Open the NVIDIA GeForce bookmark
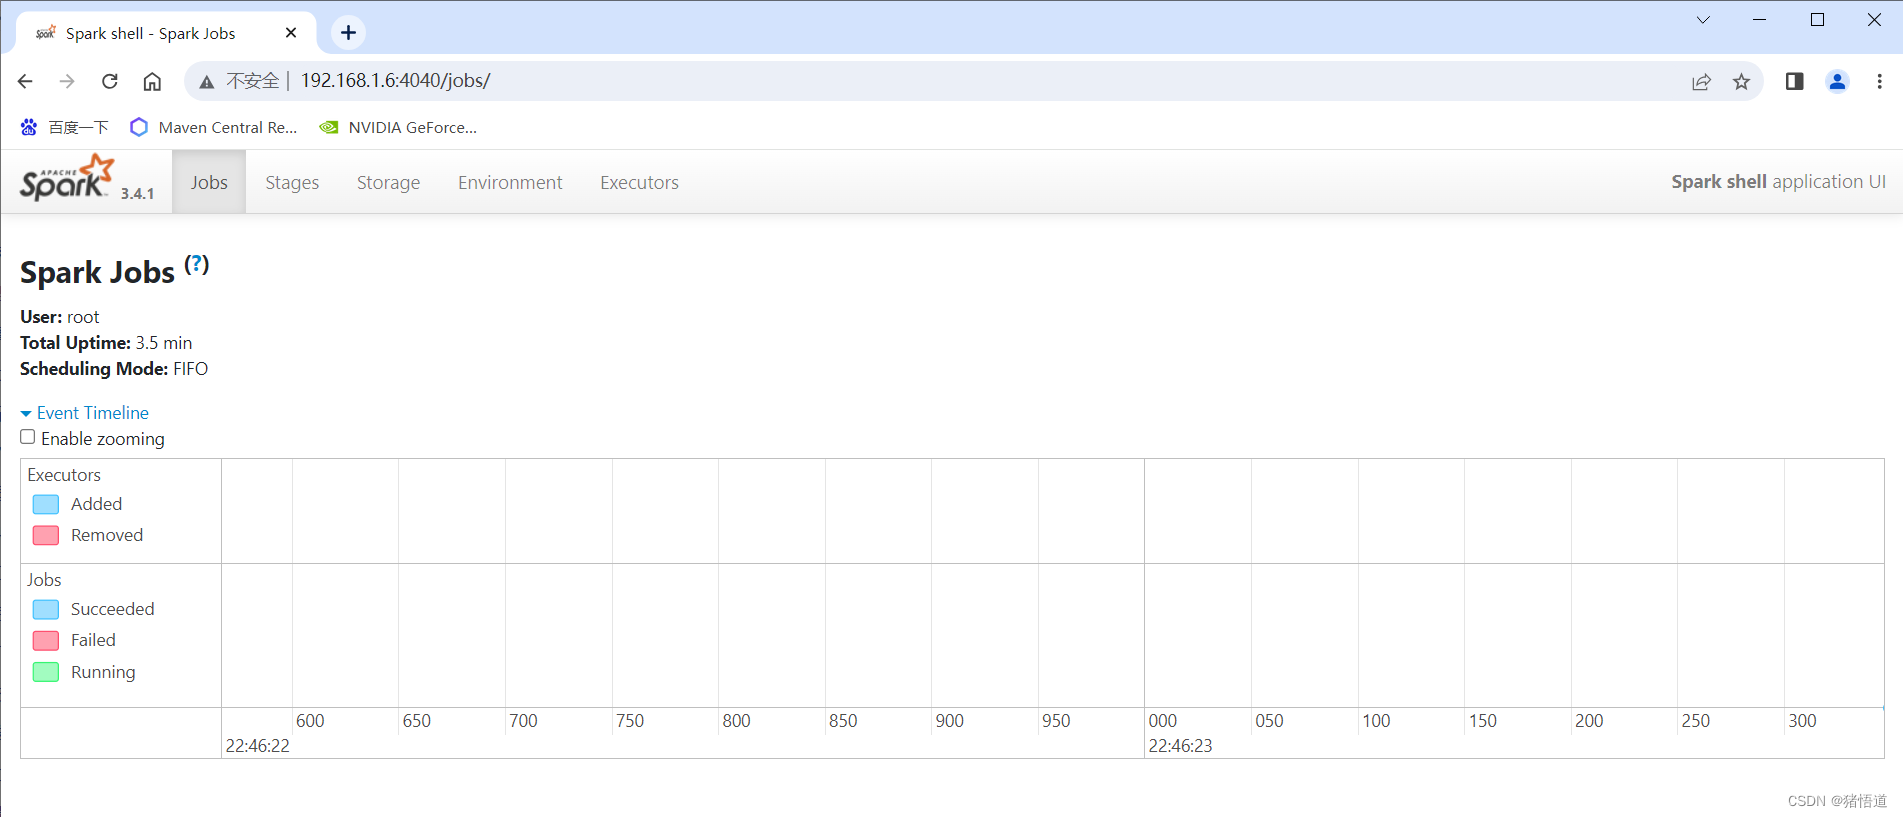This screenshot has width=1903, height=817. pyautogui.click(x=398, y=127)
